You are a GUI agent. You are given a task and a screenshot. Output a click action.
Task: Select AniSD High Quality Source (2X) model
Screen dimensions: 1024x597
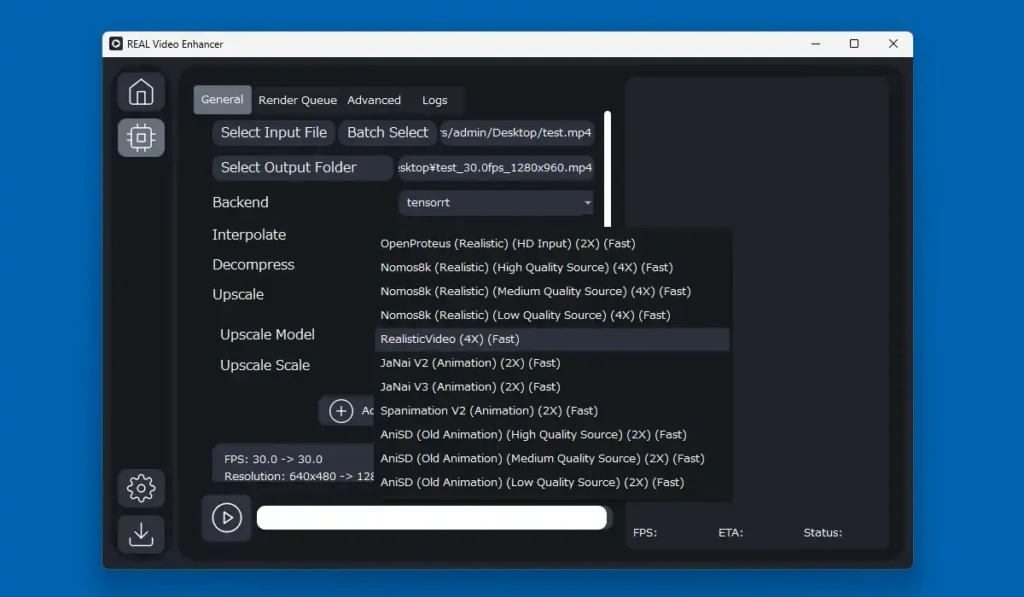552,434
